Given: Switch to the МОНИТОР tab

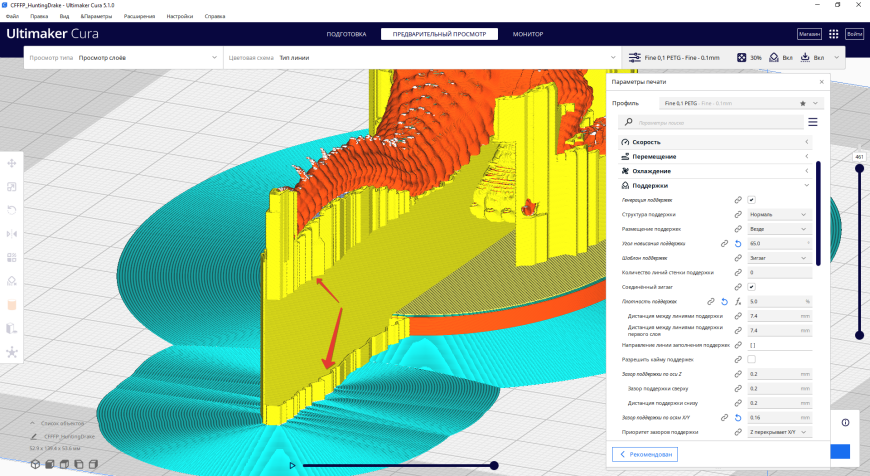Looking at the screenshot, I should tap(528, 34).
